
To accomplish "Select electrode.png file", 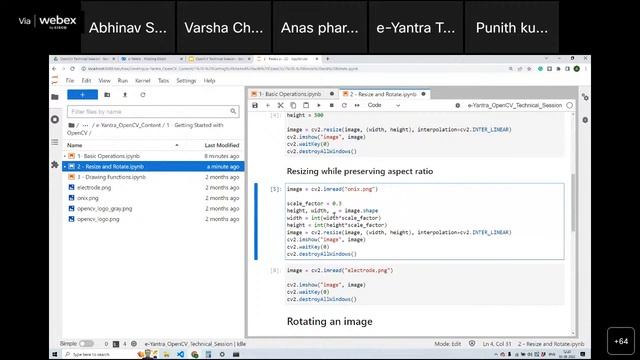I will [x=153, y=188].
